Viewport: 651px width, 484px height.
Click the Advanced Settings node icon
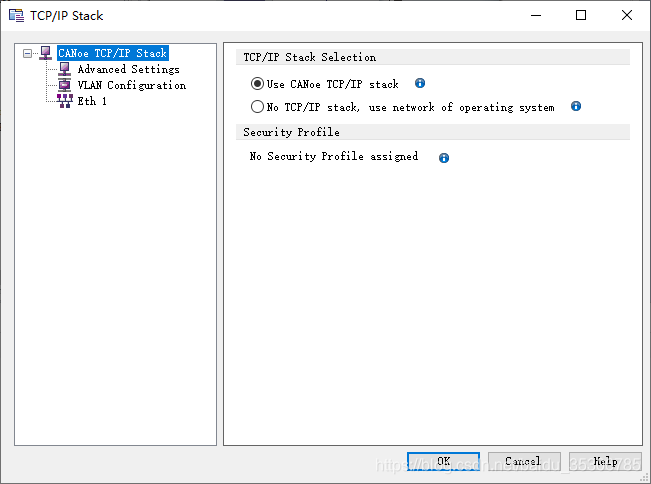(x=64, y=69)
